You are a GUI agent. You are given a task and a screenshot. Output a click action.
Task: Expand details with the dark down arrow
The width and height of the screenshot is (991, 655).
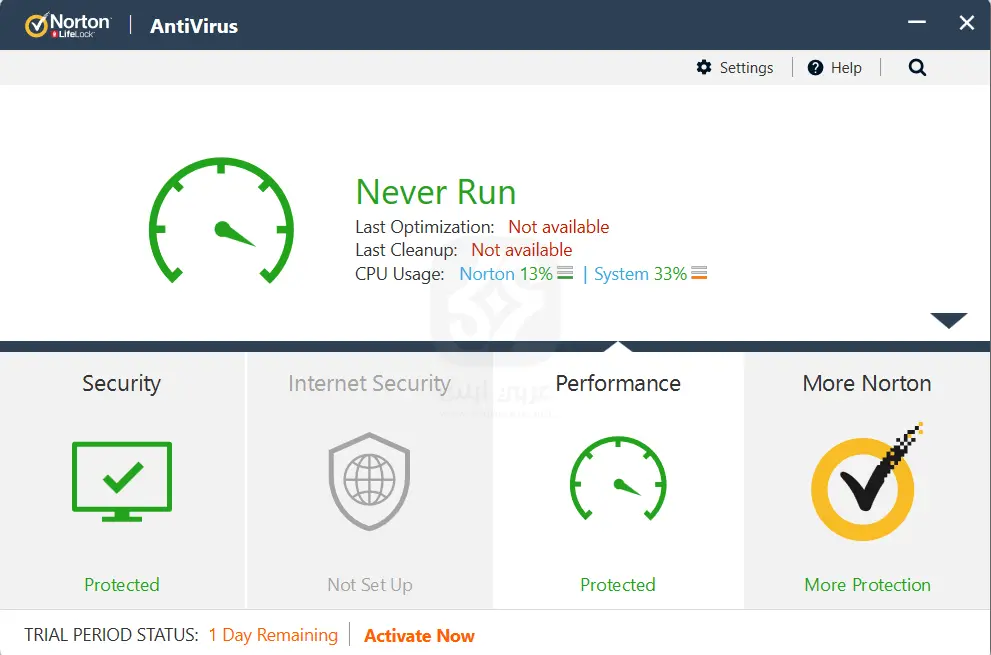coord(948,321)
